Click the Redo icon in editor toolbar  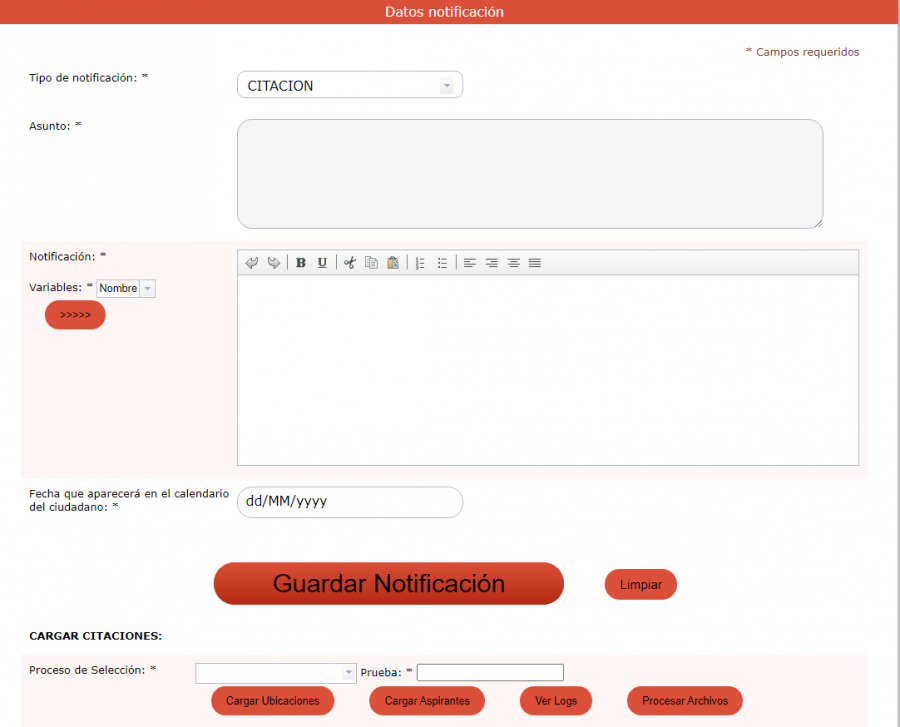[x=273, y=263]
